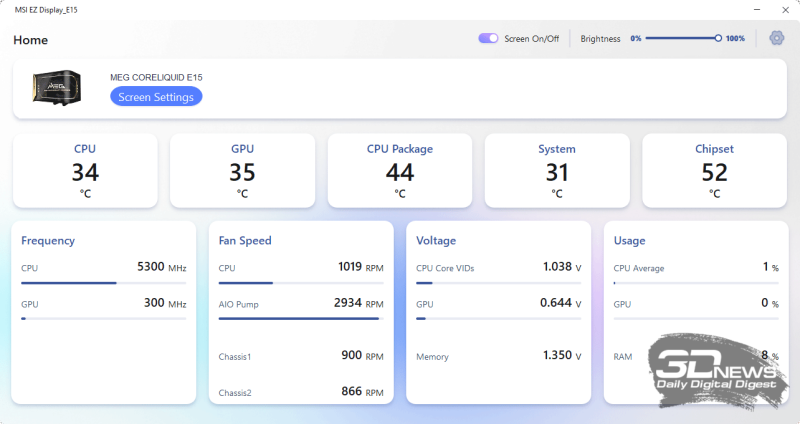Open Screen Settings
The height and width of the screenshot is (424, 800).
156,97
